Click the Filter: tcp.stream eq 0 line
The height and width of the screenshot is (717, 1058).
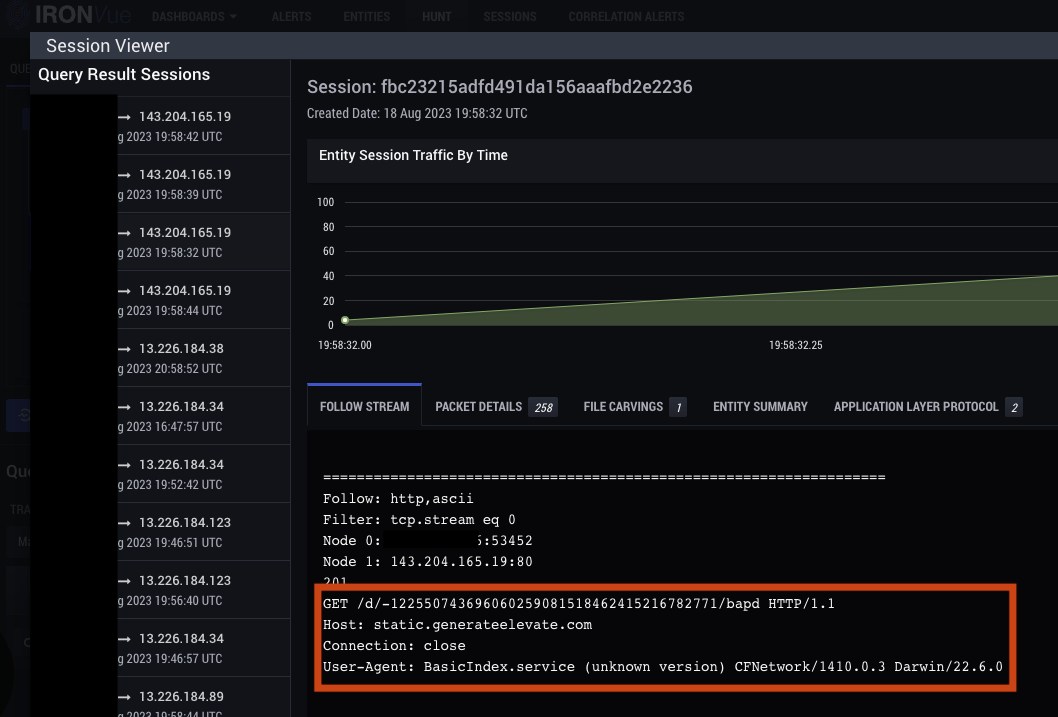click(x=419, y=519)
